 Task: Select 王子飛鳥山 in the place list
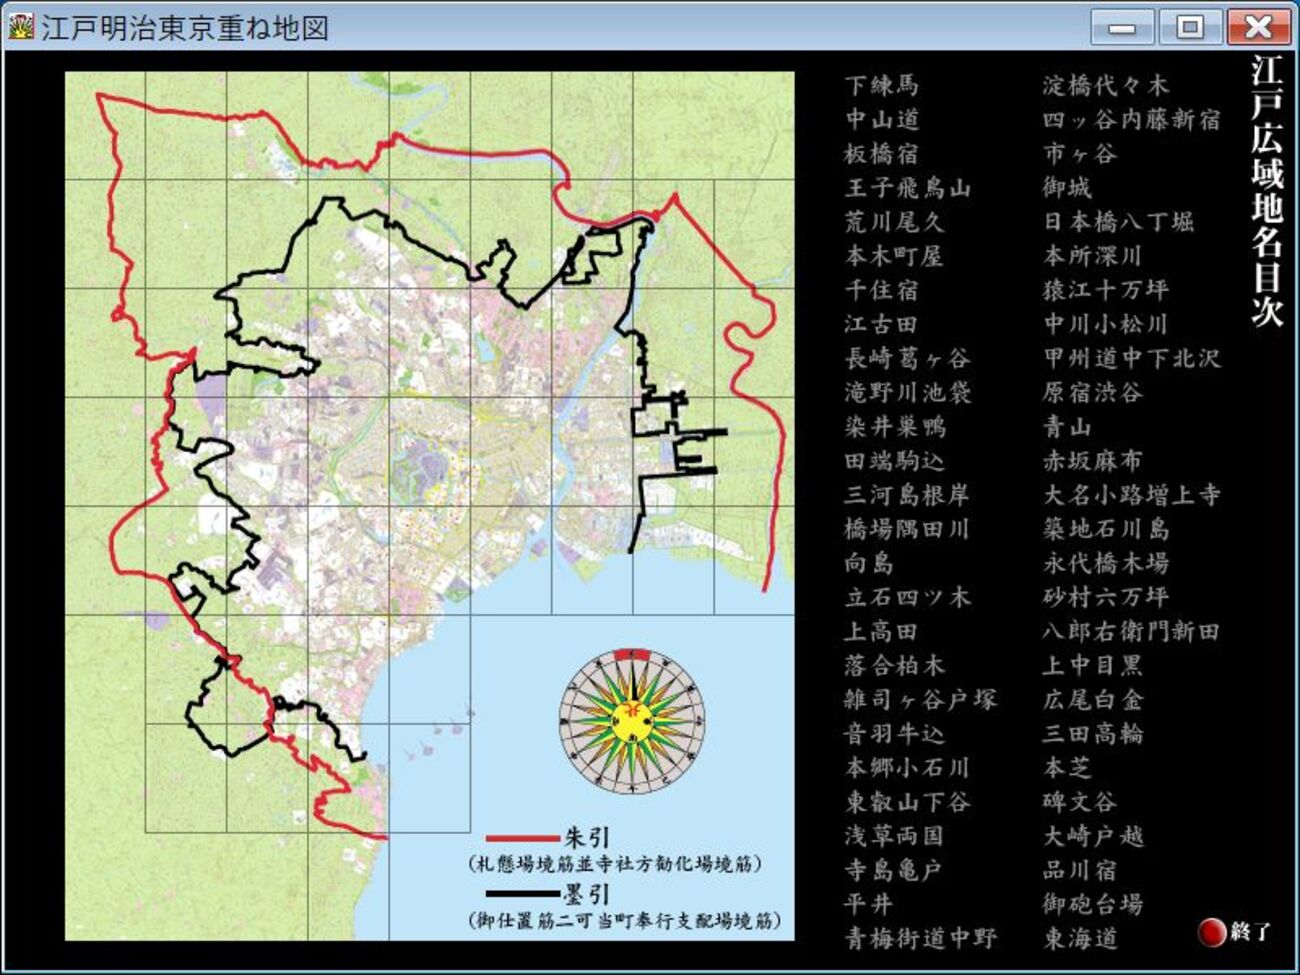tap(908, 187)
